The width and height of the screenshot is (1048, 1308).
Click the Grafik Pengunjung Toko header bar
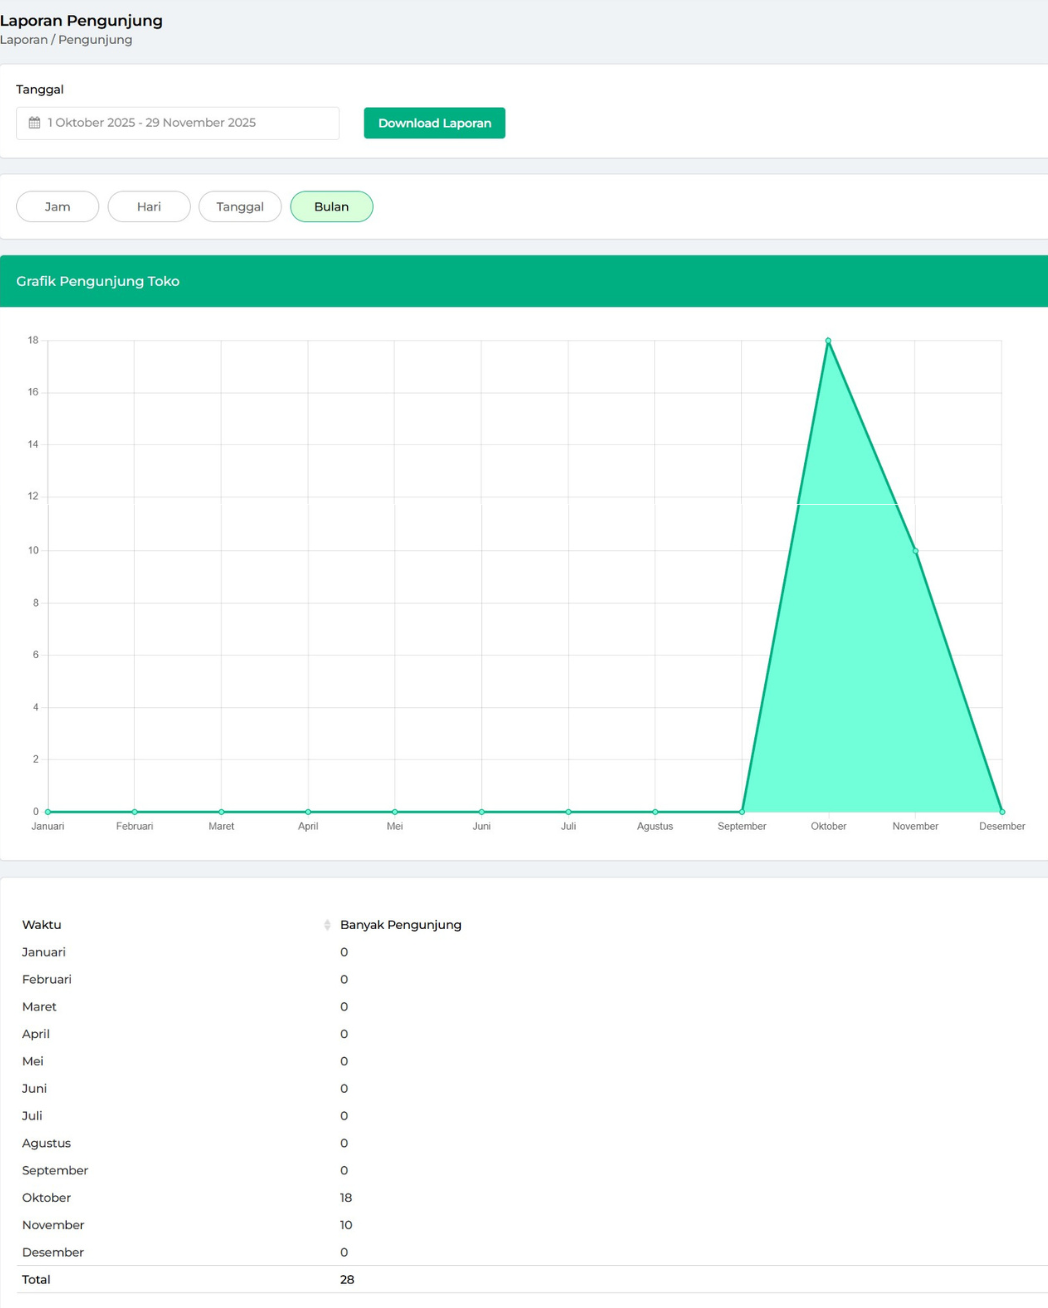coord(524,281)
